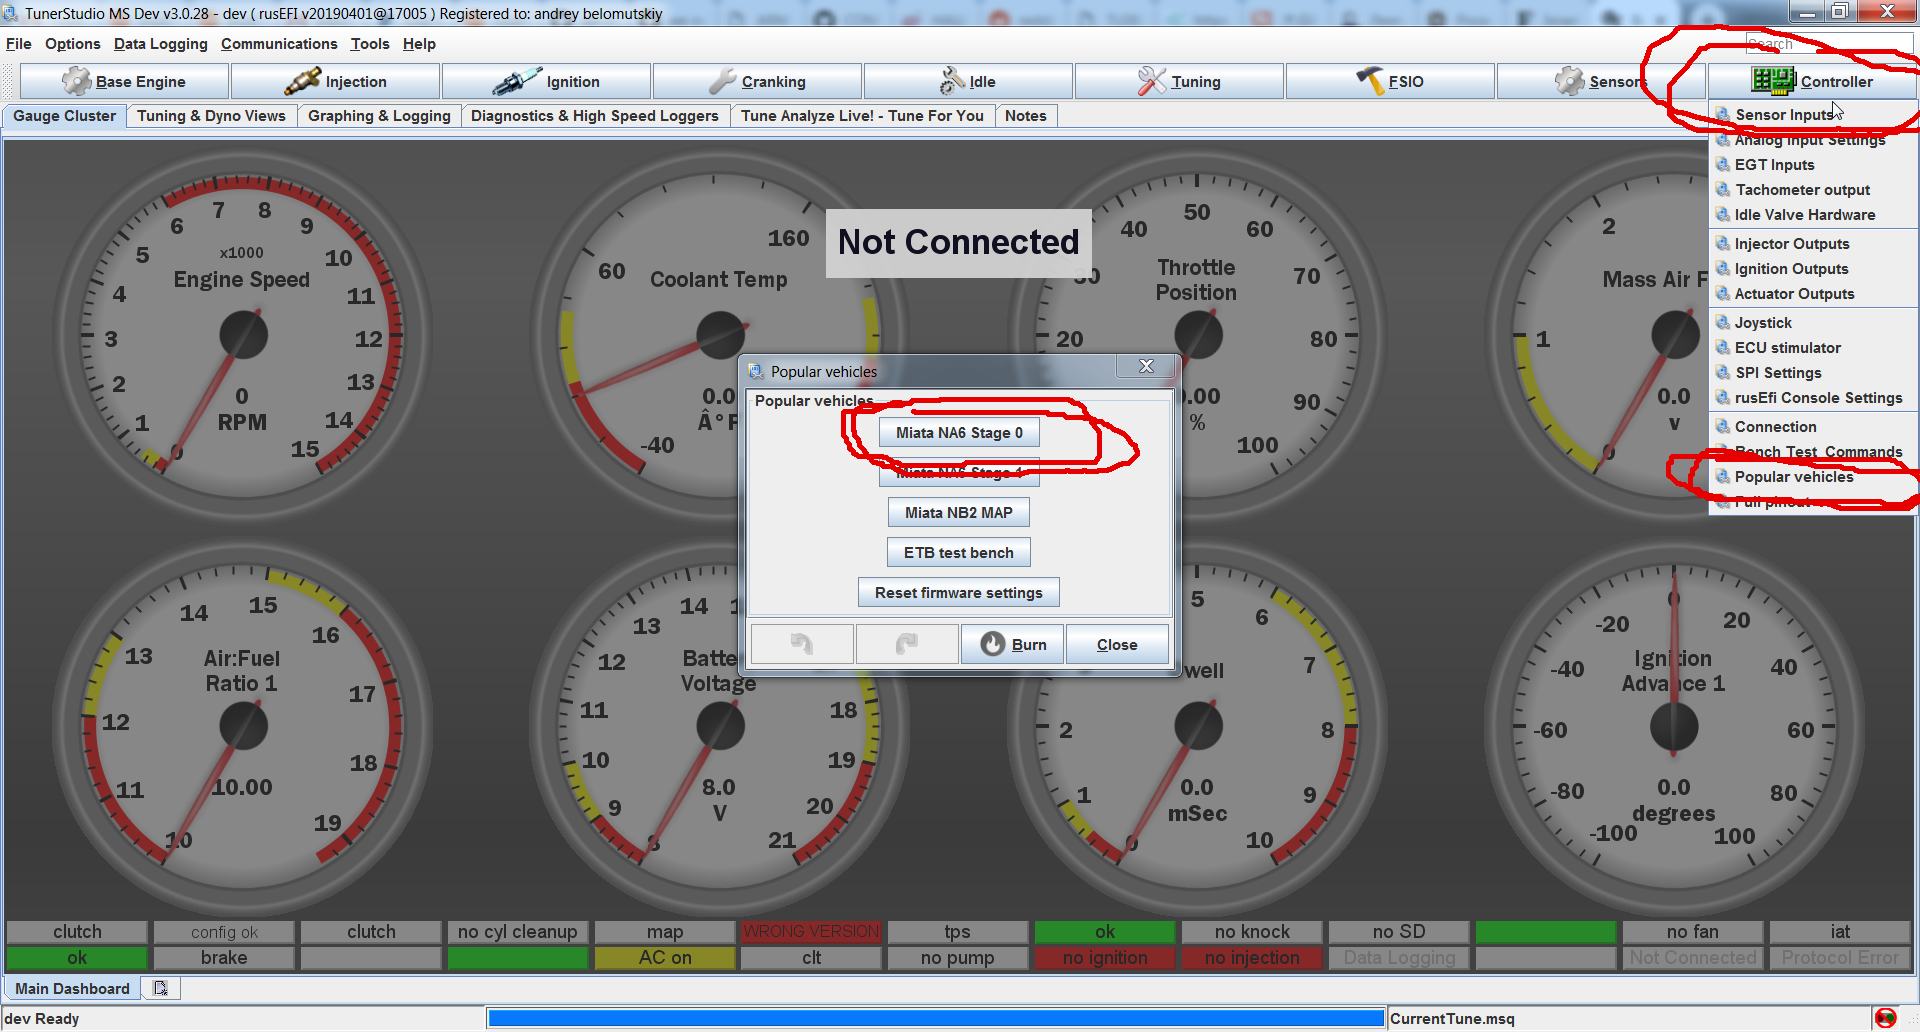1920x1032 pixels.
Task: Expand the Controller toolbar dropdown
Action: [1811, 81]
